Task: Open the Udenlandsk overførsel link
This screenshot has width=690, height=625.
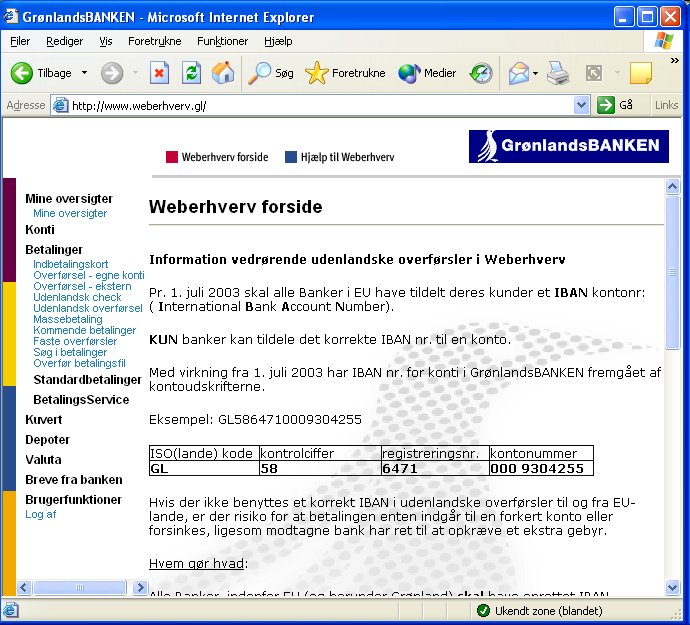Action: tap(88, 308)
